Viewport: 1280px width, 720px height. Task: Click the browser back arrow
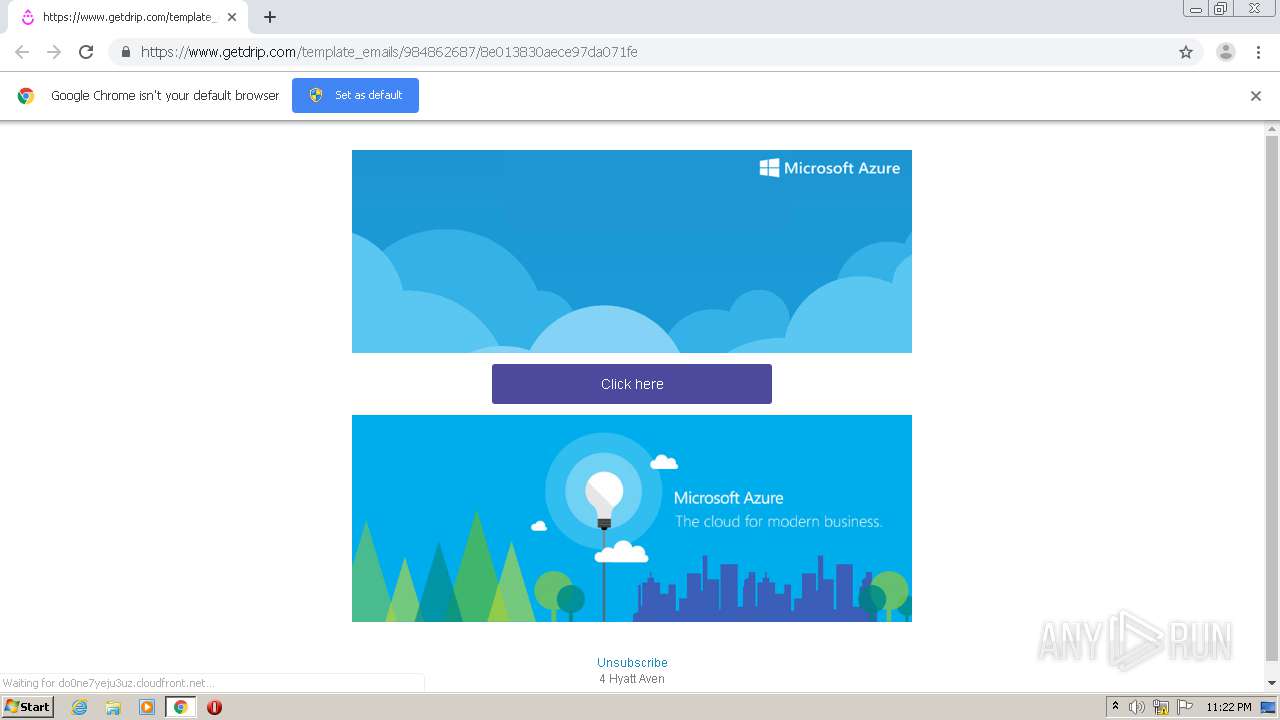coord(22,52)
